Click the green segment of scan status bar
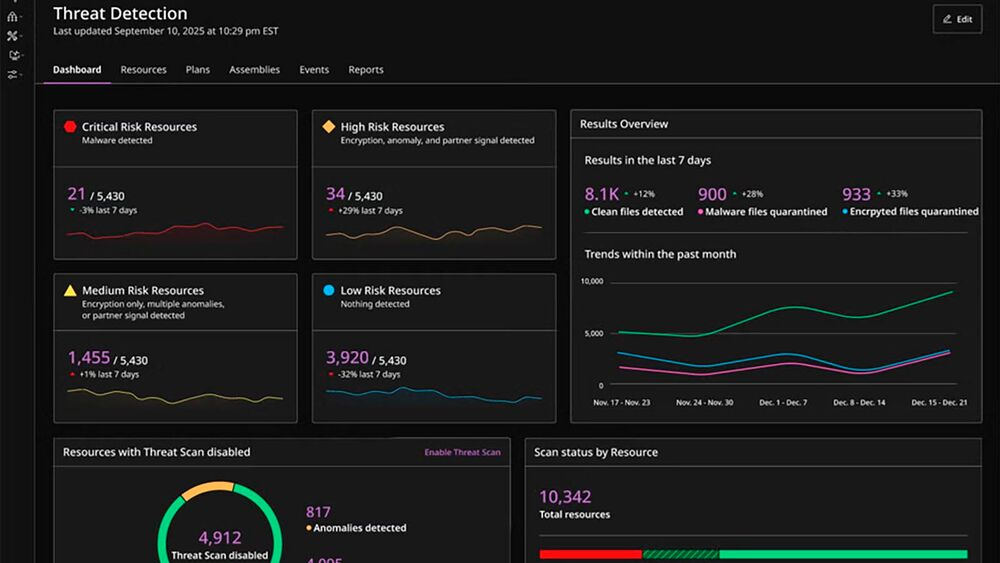1000x563 pixels. tap(843, 554)
